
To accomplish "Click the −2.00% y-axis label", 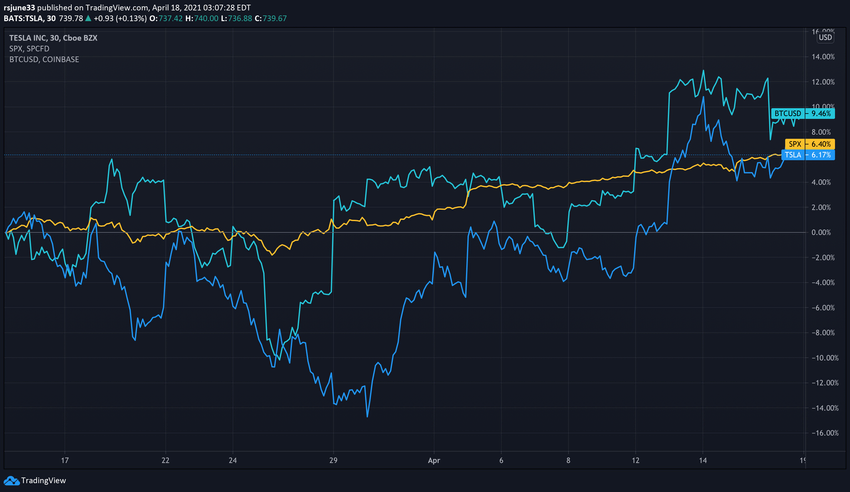I will 823,258.
